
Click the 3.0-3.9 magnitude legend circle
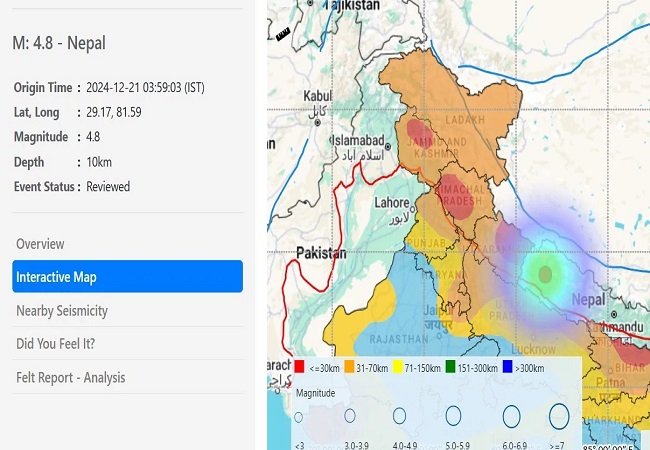coord(350,416)
